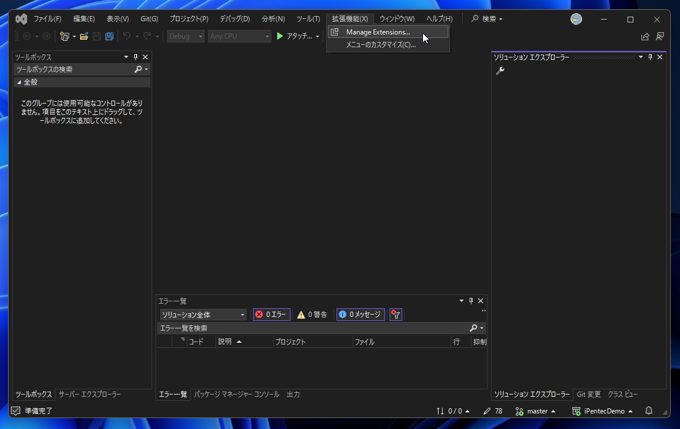Image resolution: width=680 pixels, height=429 pixels.
Task: Open the Git(G) menu
Action: coord(149,19)
